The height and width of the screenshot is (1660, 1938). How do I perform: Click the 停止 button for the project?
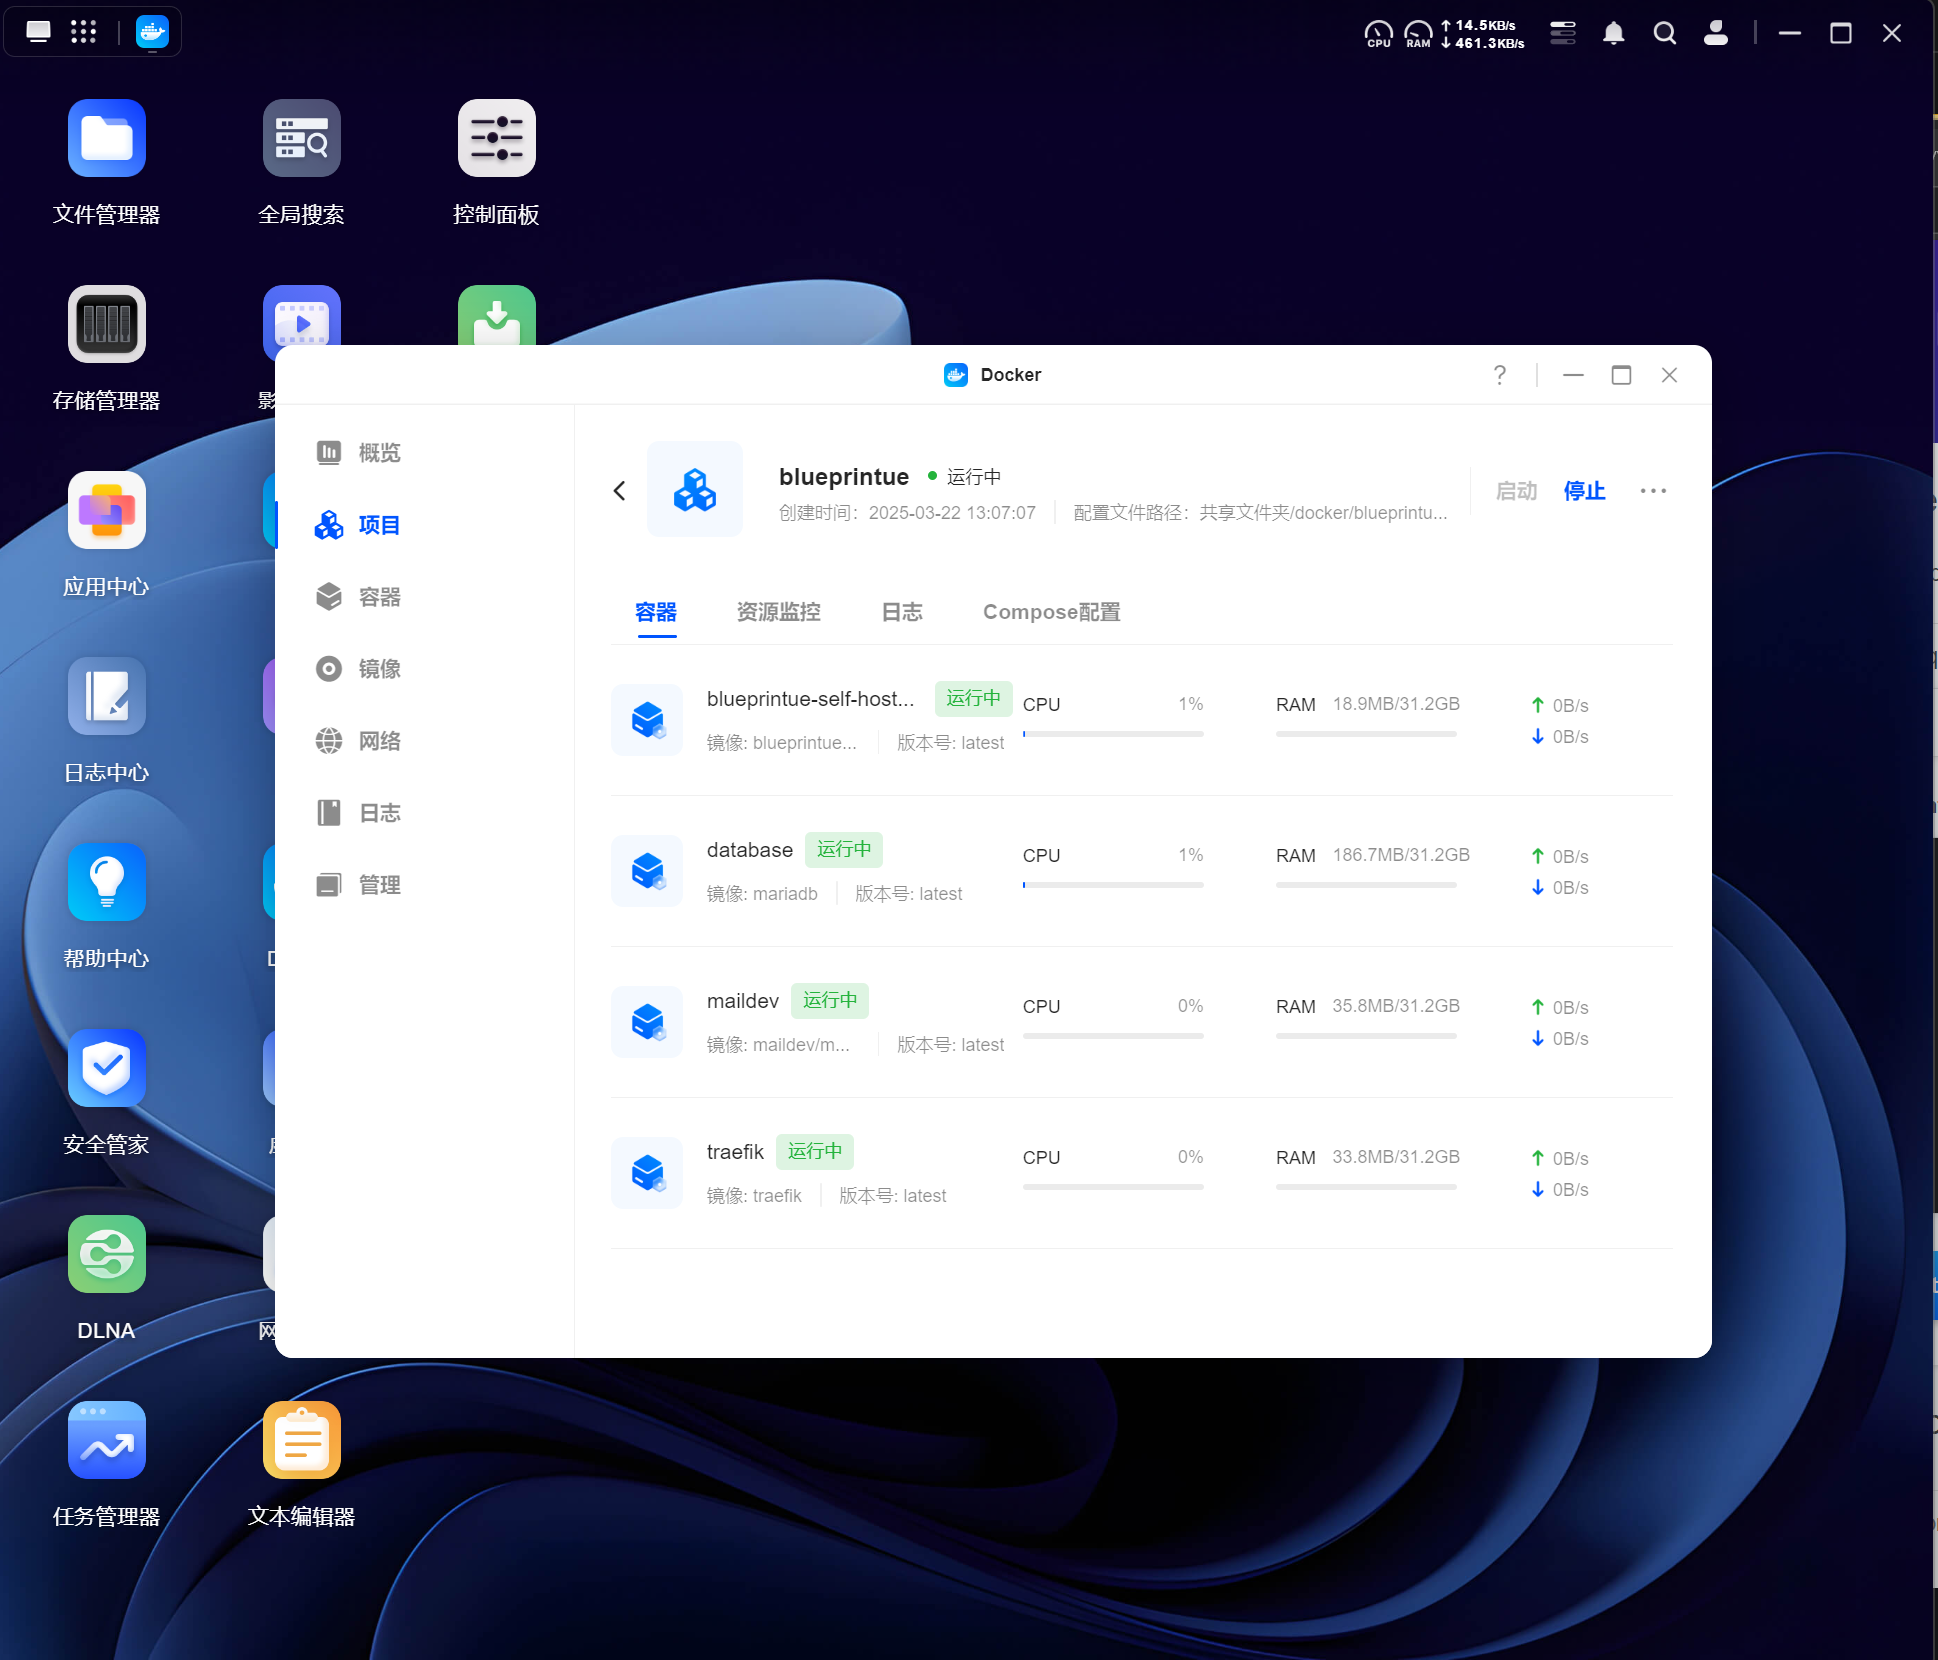[x=1584, y=491]
